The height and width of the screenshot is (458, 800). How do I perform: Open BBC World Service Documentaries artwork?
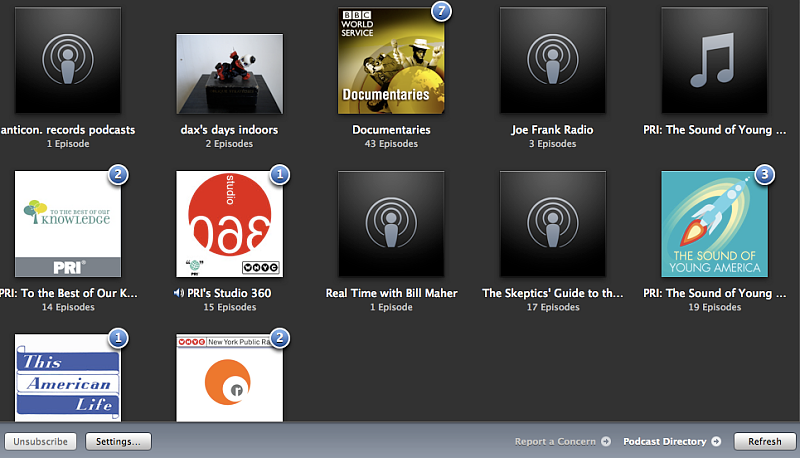click(391, 60)
